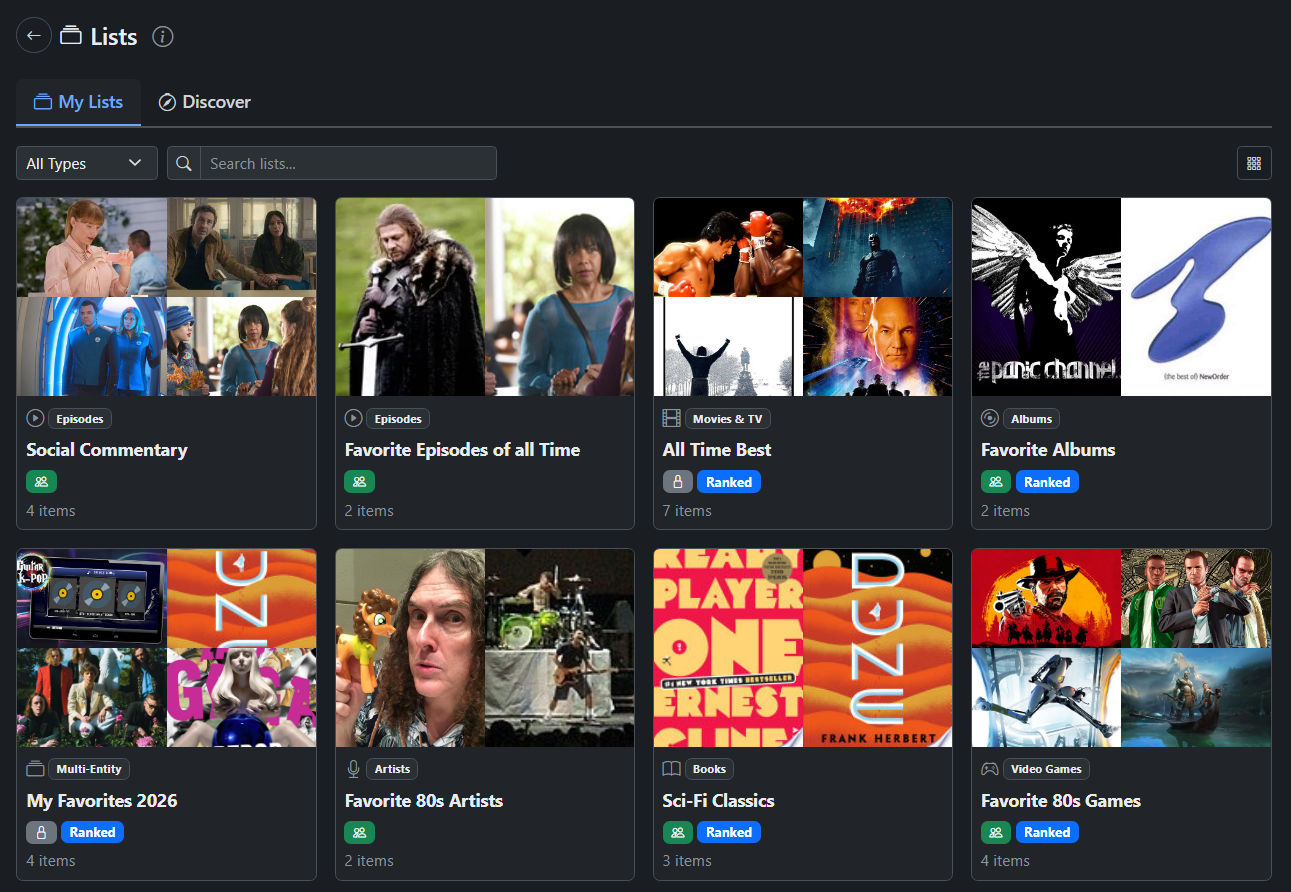Image resolution: width=1291 pixels, height=892 pixels.
Task: Open the Sci-Fi Classics list title
Action: 718,801
